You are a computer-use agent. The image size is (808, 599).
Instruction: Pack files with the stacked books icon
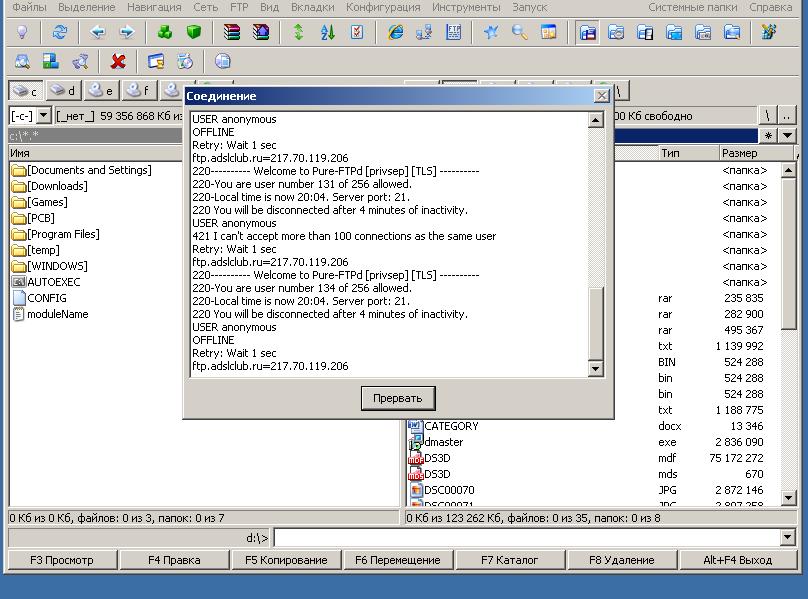click(232, 32)
